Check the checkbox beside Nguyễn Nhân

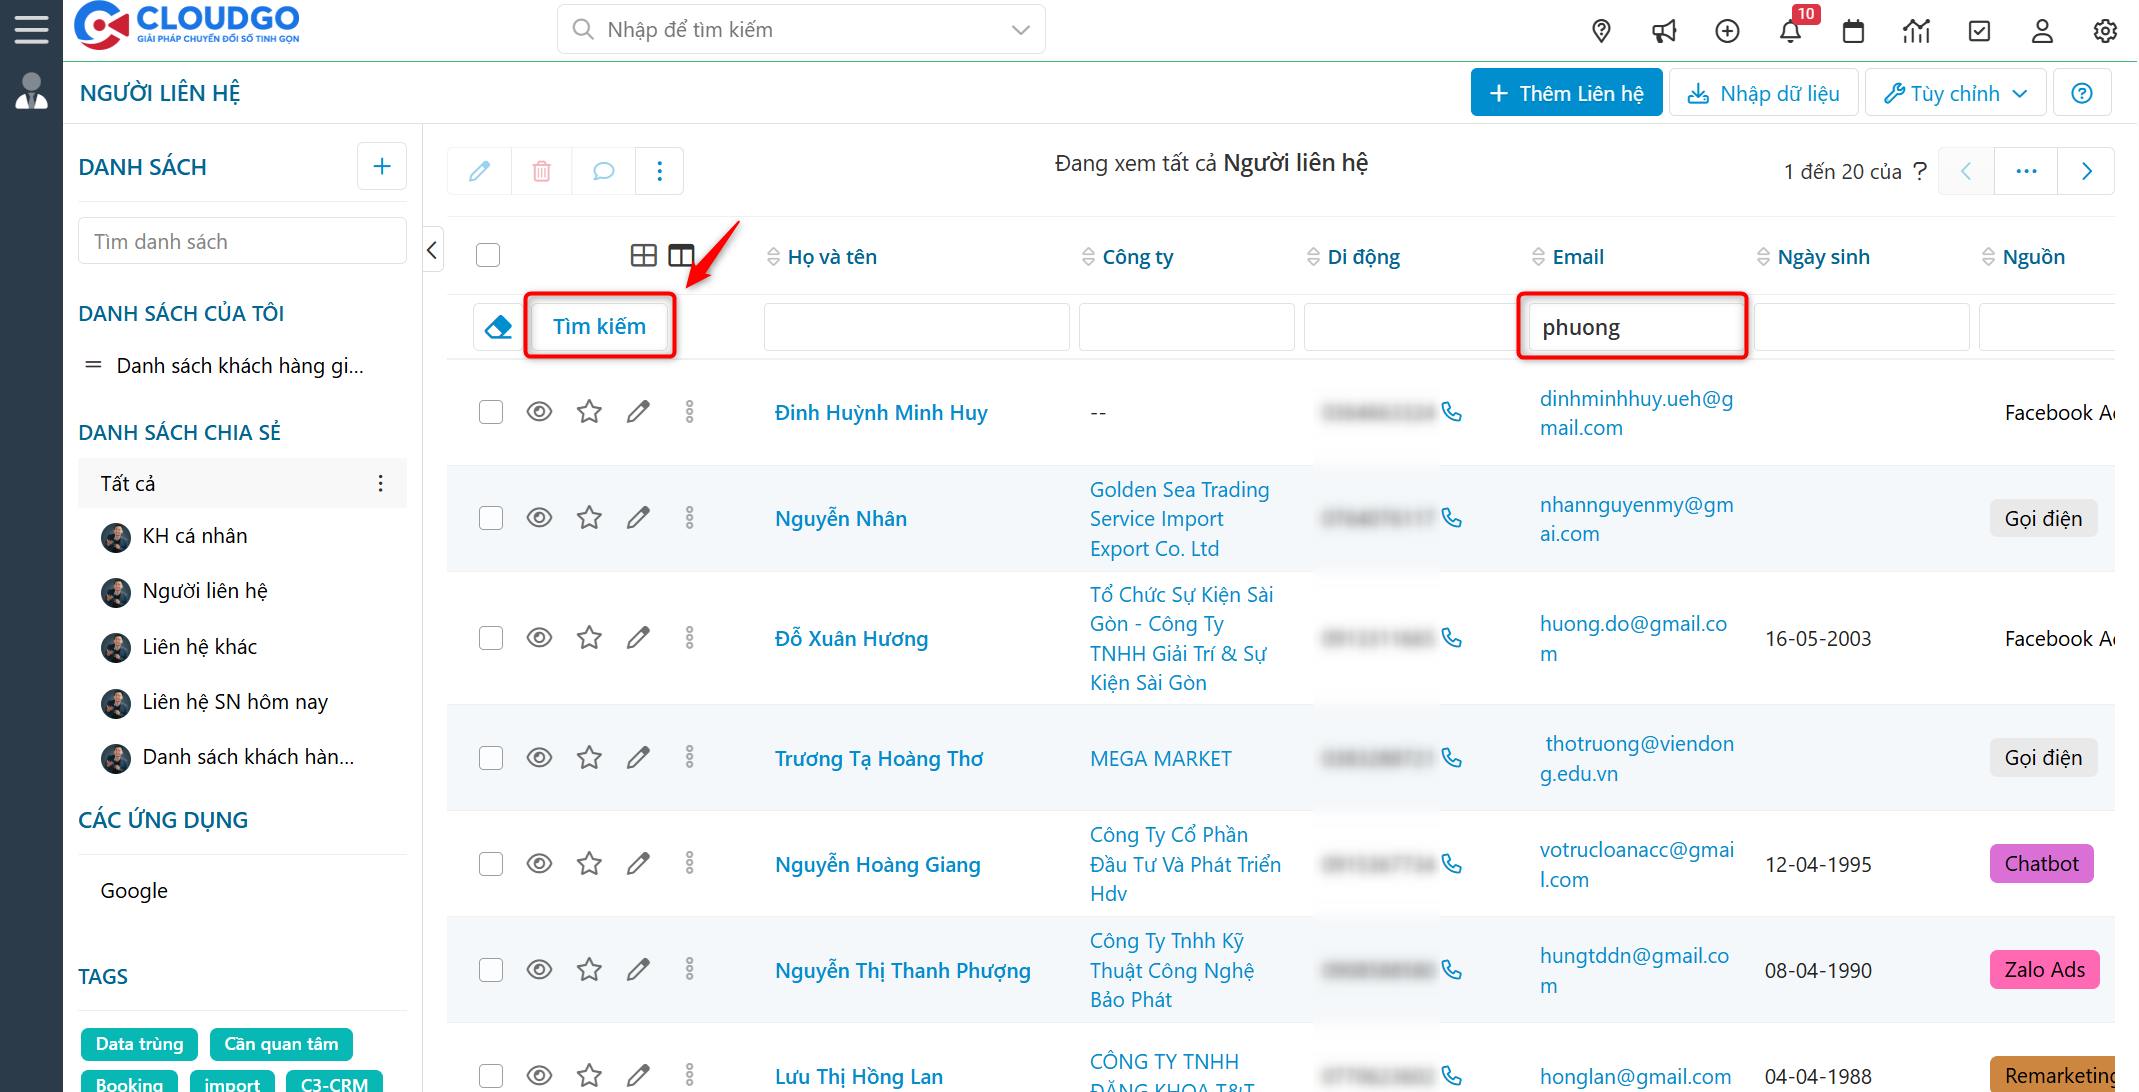(490, 518)
